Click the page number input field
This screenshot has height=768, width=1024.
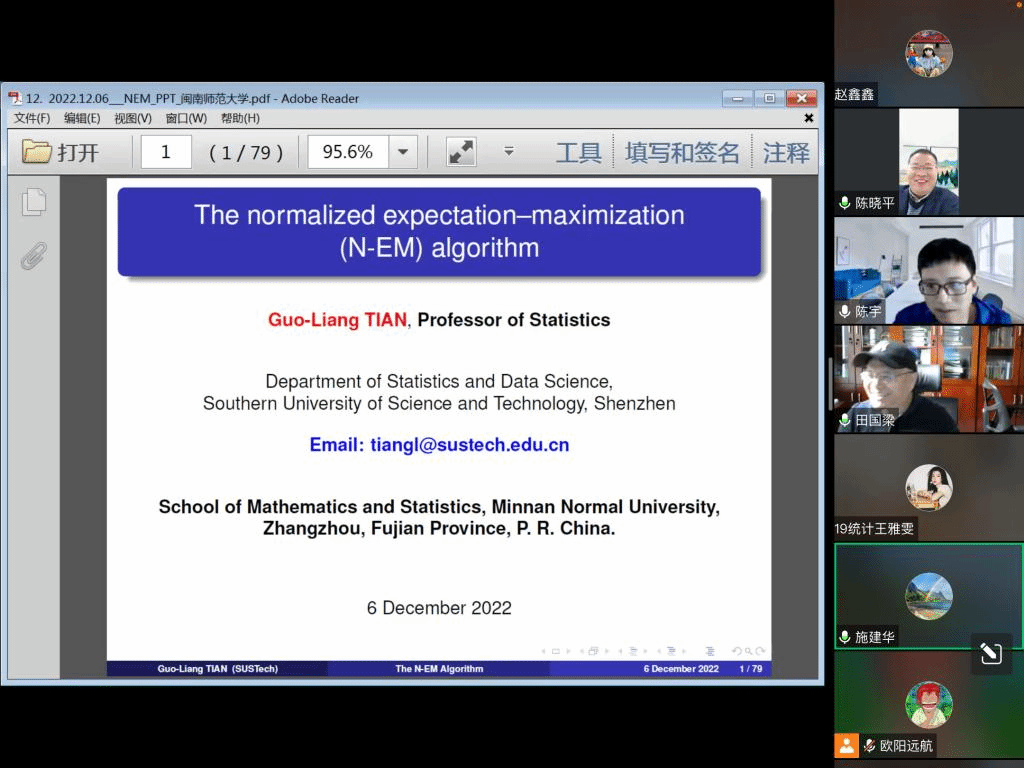pyautogui.click(x=166, y=152)
